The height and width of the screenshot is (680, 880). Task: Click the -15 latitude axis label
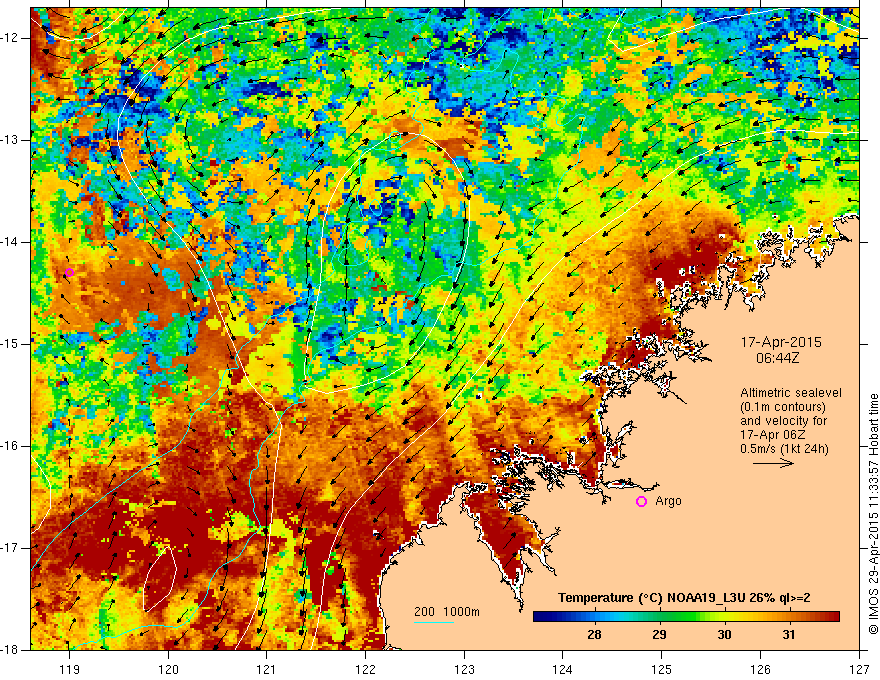(11, 344)
